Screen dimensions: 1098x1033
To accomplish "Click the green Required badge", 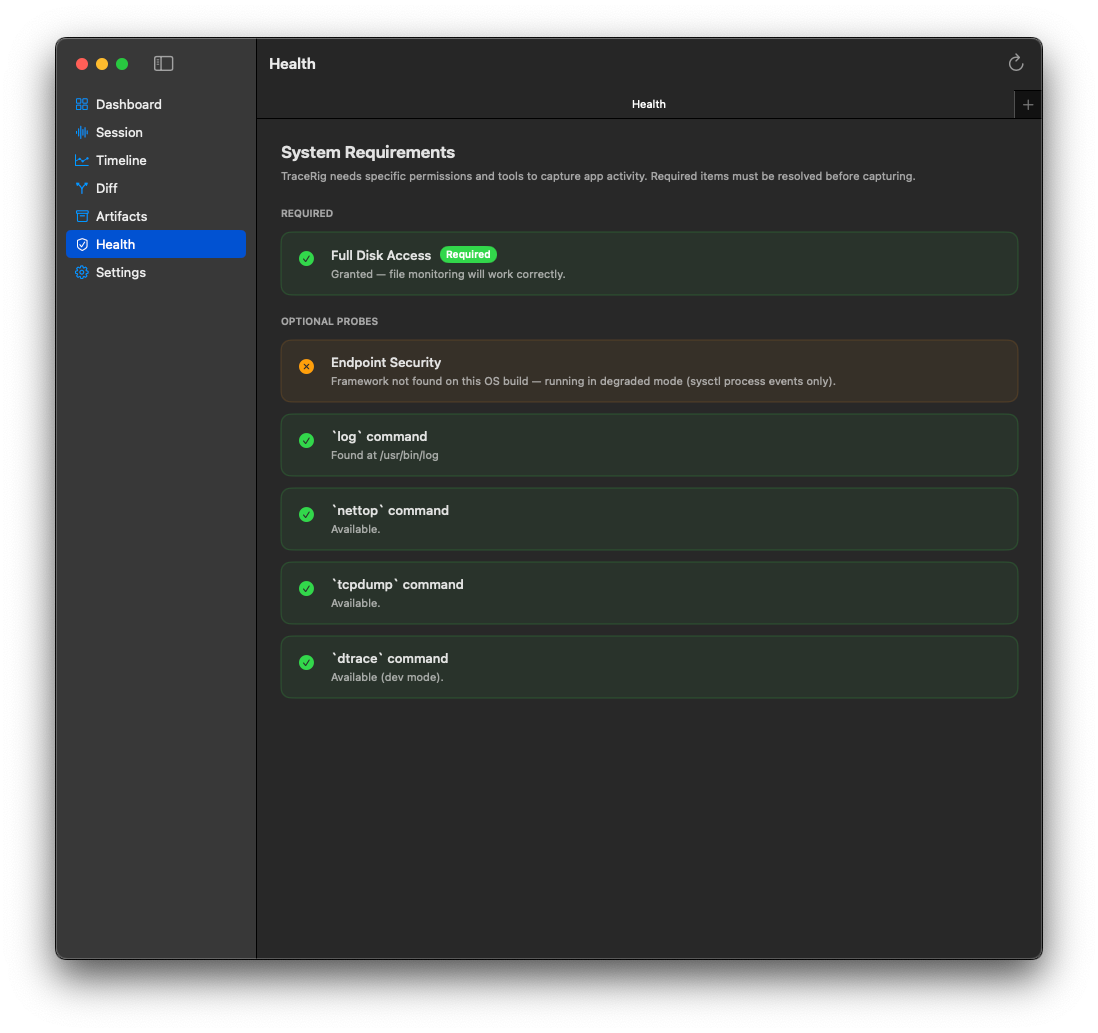I will click(x=468, y=254).
